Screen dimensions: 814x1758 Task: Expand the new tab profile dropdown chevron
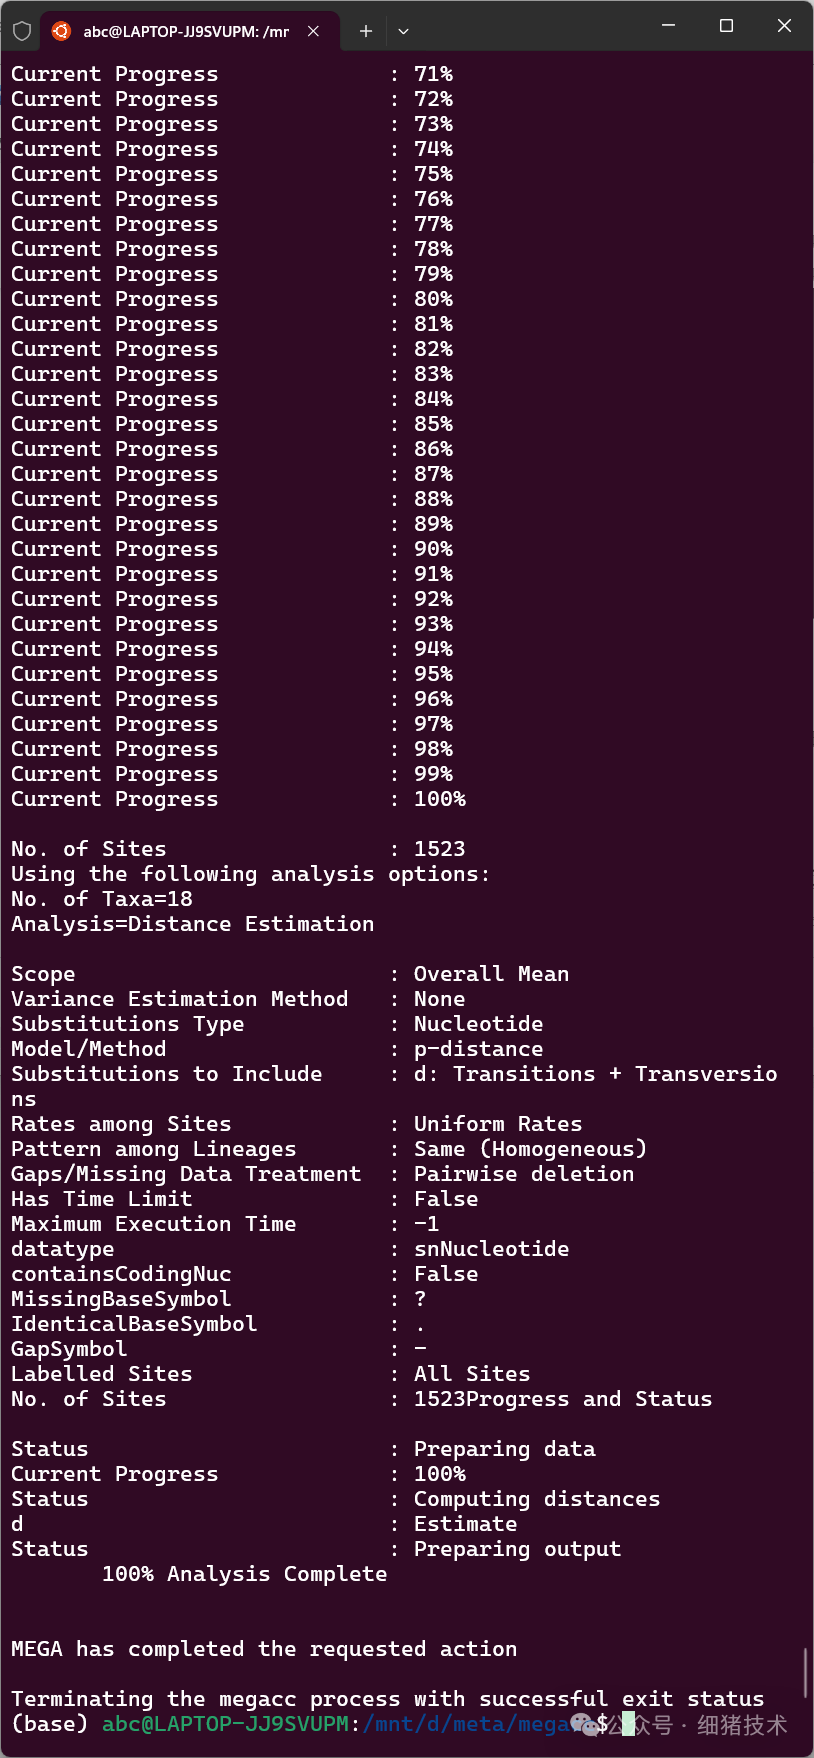tap(403, 31)
